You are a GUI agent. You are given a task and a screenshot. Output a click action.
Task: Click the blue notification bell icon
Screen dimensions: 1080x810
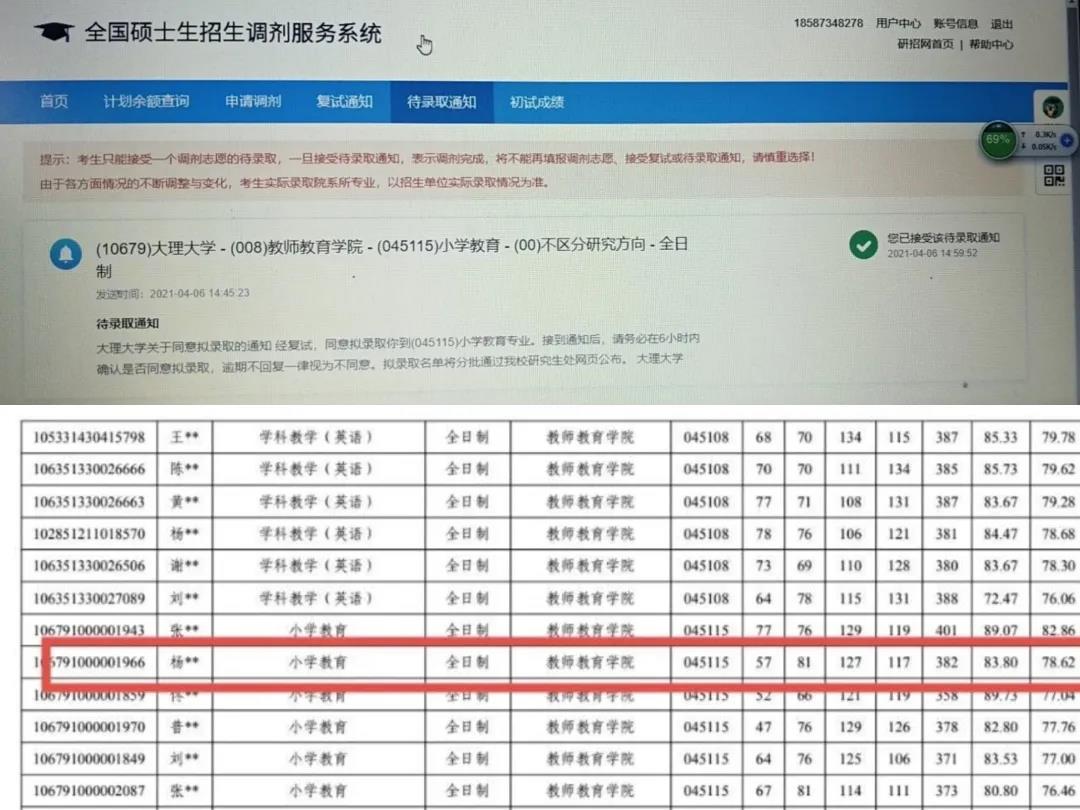(66, 254)
